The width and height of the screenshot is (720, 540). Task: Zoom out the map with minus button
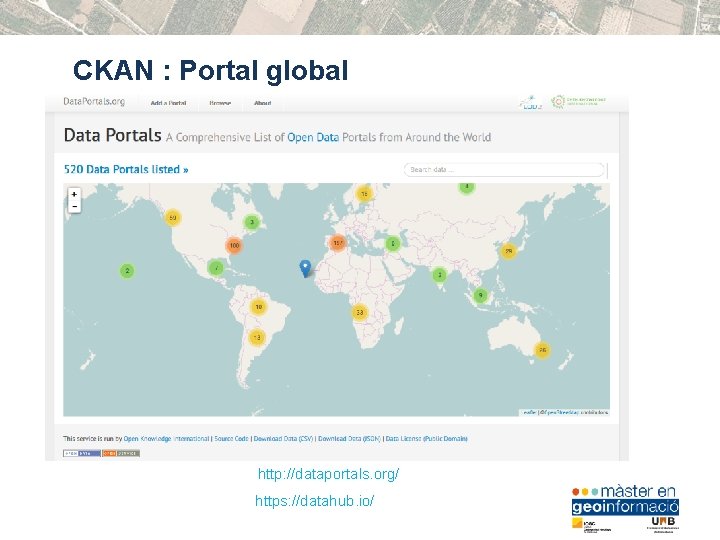(x=74, y=207)
